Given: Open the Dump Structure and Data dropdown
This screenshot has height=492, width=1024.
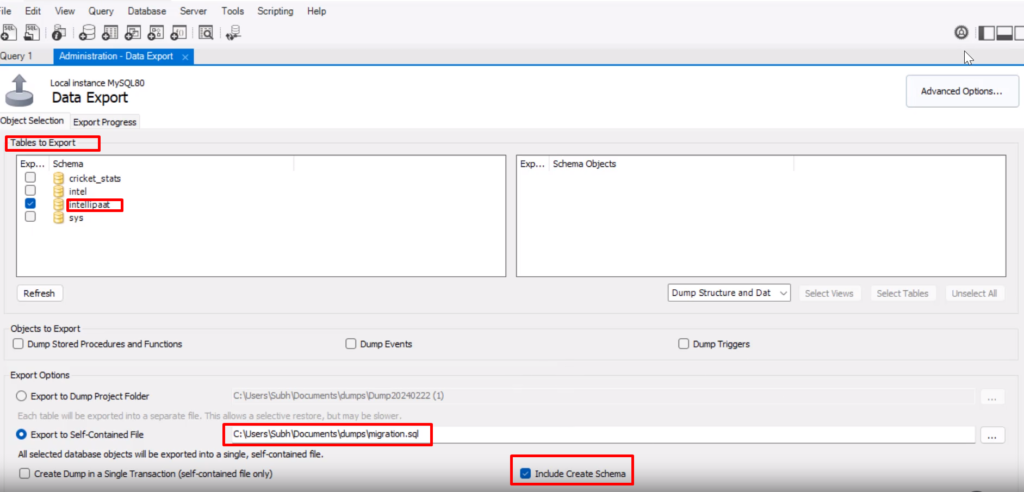Looking at the screenshot, I should point(729,293).
